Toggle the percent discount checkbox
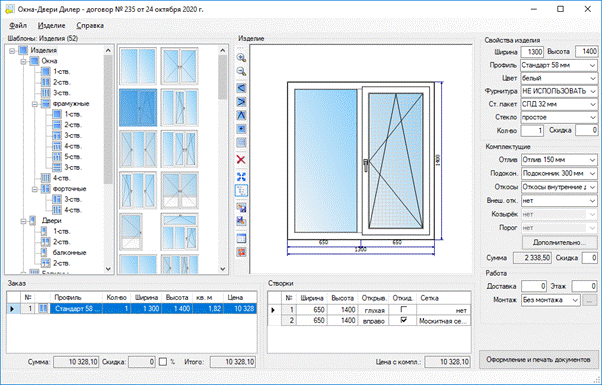602x385 pixels. pos(163,362)
